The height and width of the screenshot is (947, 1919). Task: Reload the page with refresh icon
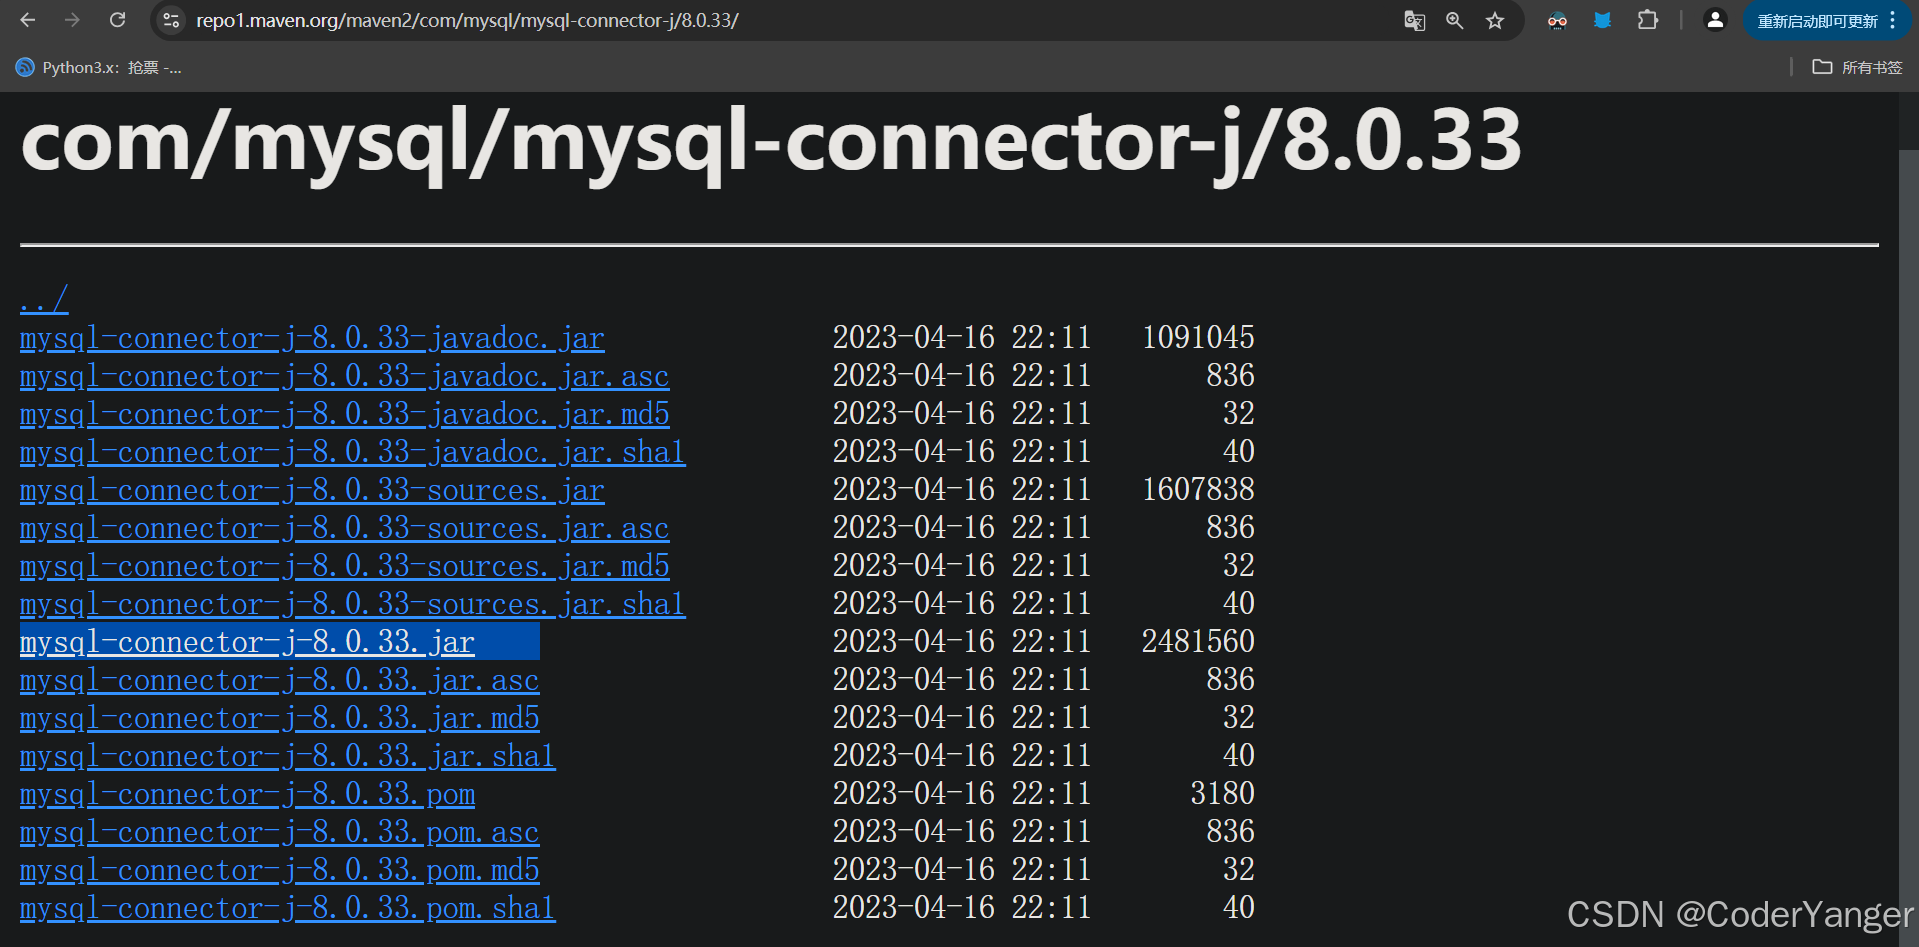click(117, 20)
